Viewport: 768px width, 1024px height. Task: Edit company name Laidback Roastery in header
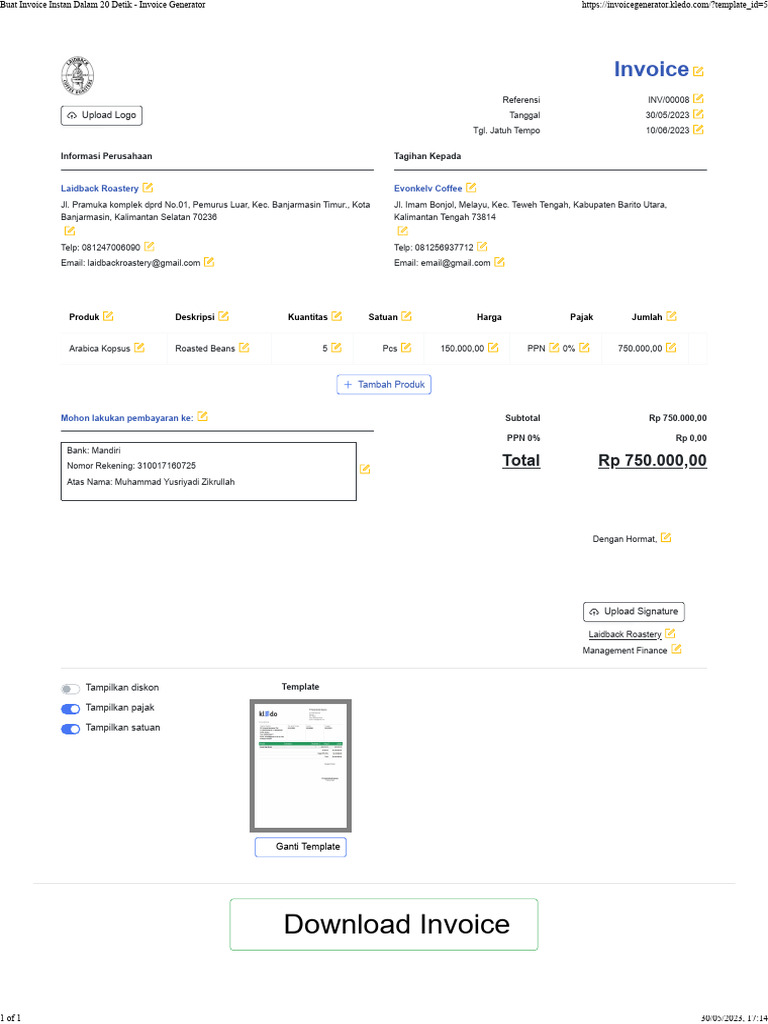[148, 187]
